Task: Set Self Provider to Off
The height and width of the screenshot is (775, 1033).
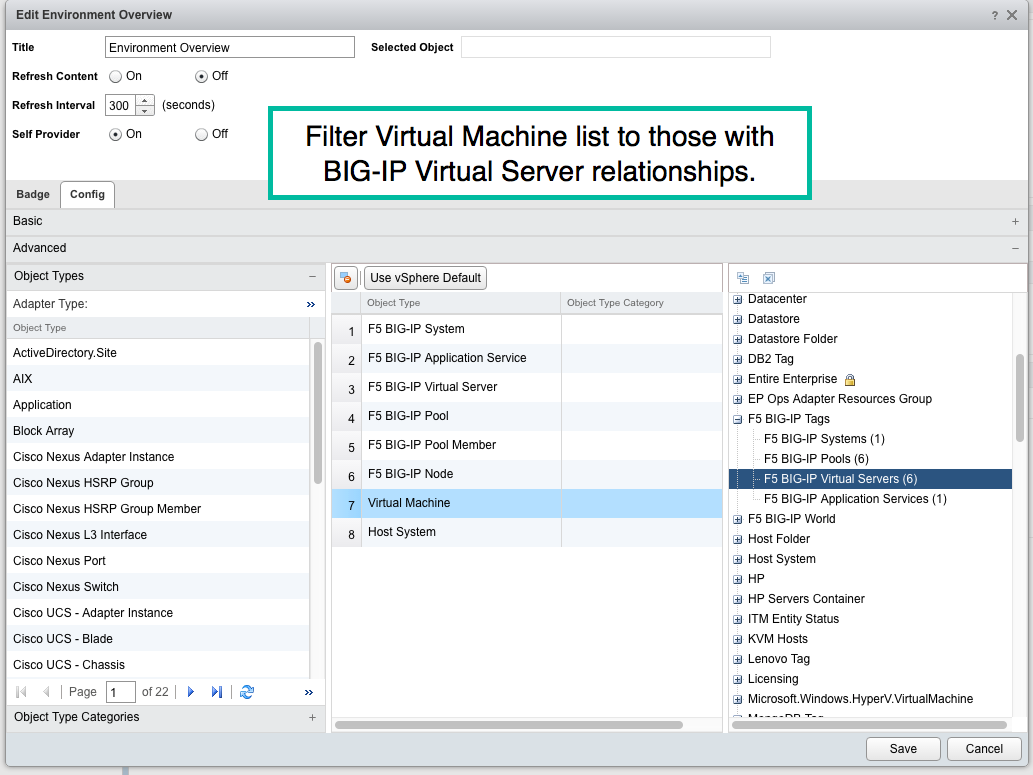Action: 202,134
